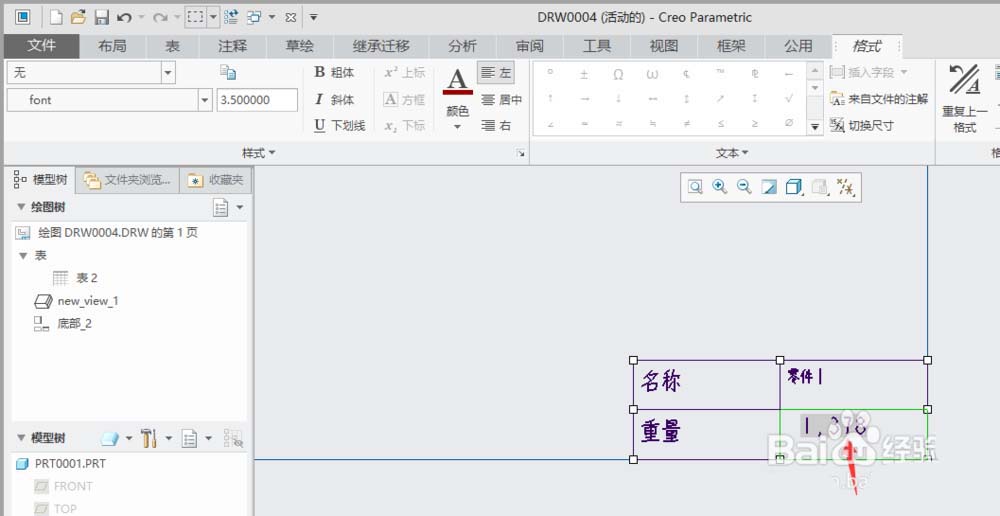Insert the degree symbol
The height and width of the screenshot is (516, 1000).
pyautogui.click(x=550, y=73)
